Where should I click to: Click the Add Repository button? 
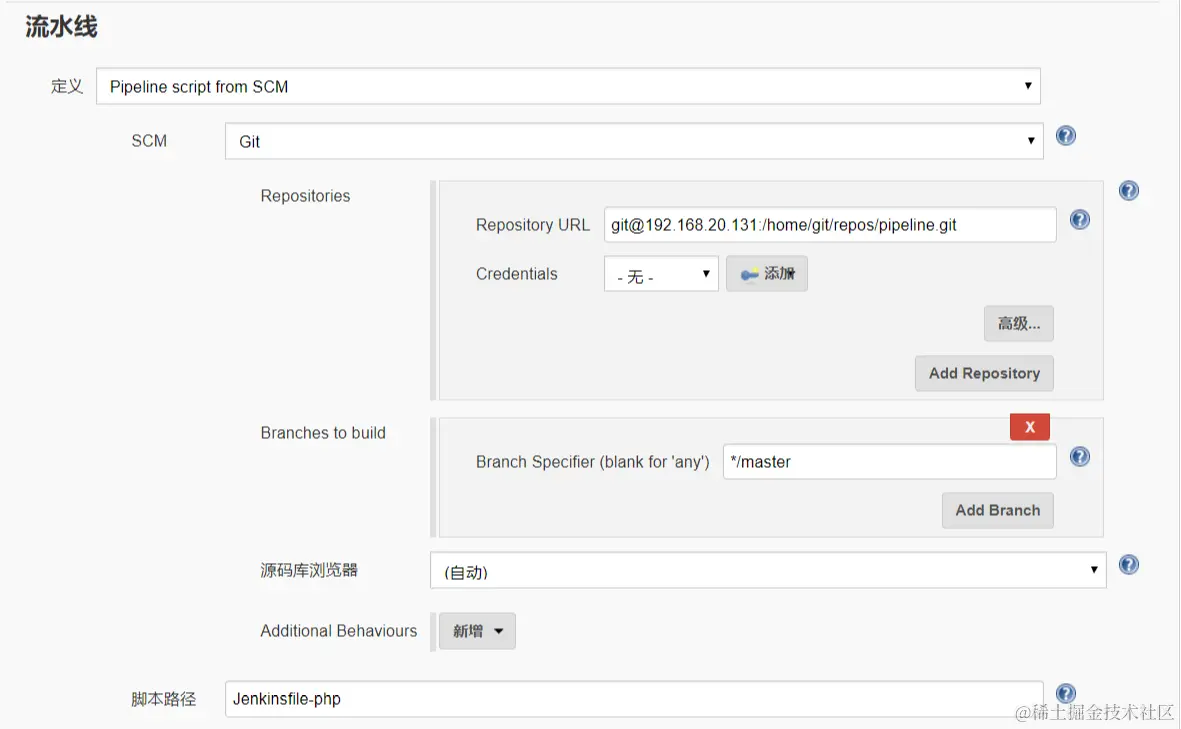tap(984, 374)
